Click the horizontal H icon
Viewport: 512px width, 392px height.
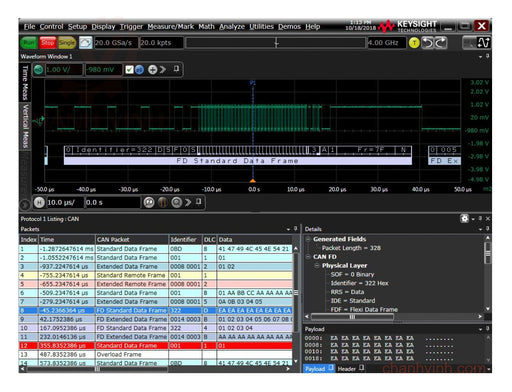tap(39, 202)
